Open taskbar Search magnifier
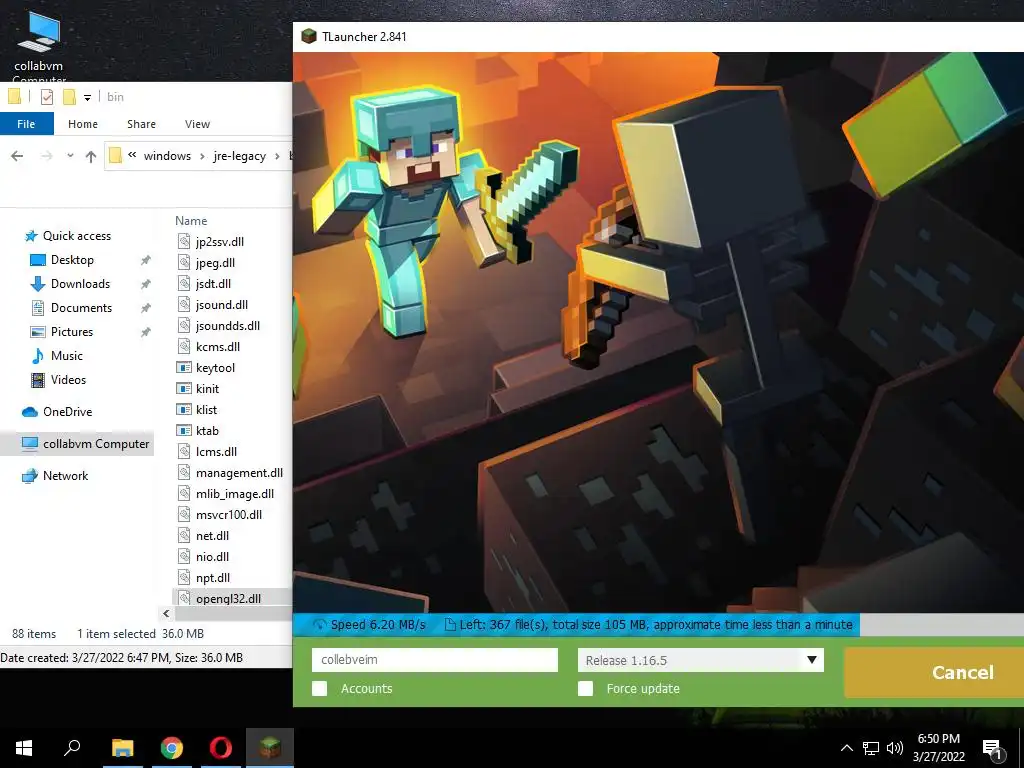 point(72,748)
